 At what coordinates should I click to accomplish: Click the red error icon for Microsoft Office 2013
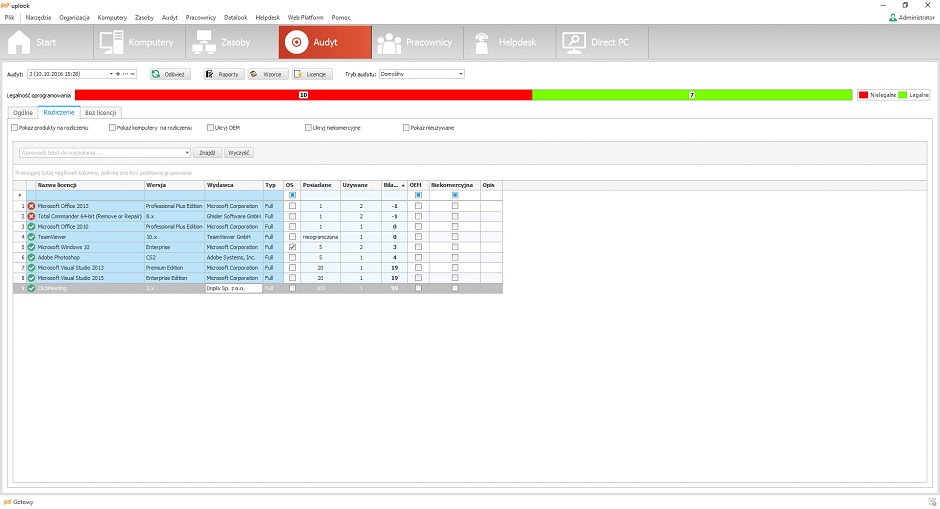[x=31, y=206]
